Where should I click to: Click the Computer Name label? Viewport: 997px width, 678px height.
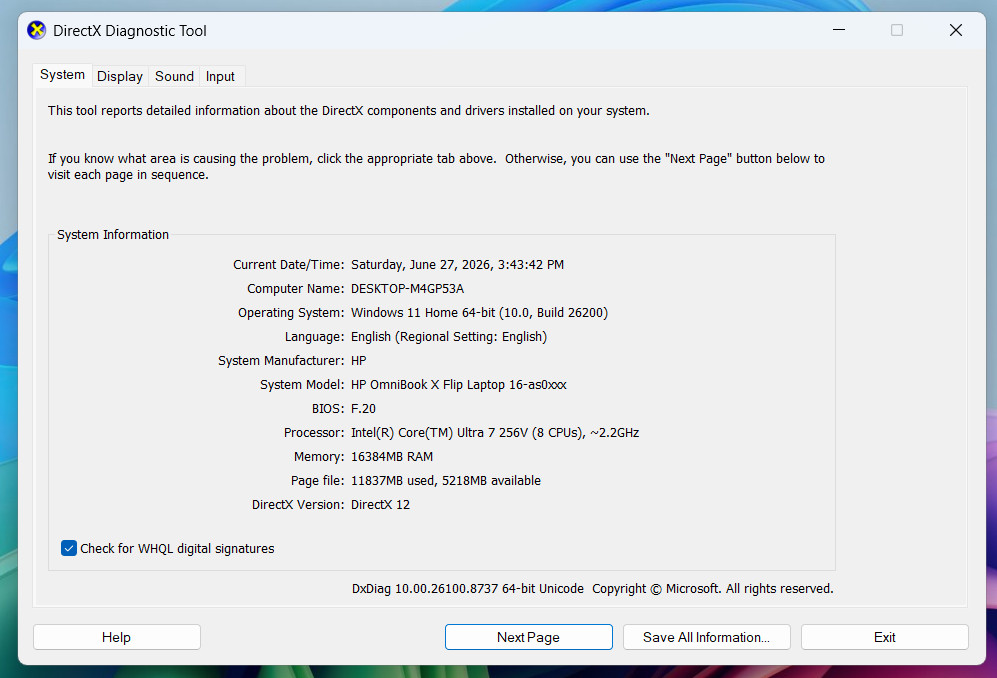pos(296,289)
